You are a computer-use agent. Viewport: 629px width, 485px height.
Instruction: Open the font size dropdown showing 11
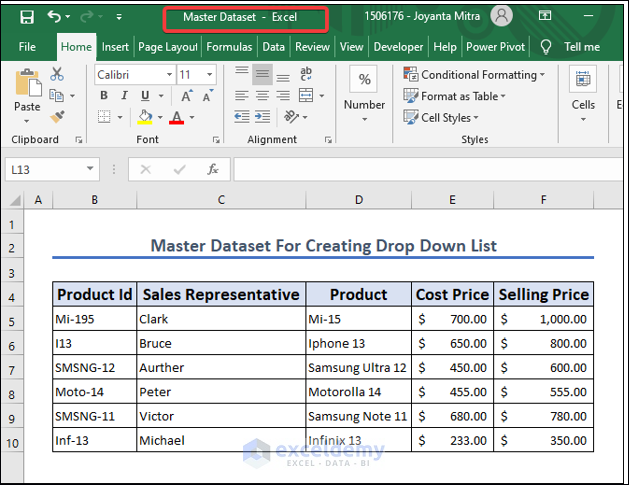point(210,75)
